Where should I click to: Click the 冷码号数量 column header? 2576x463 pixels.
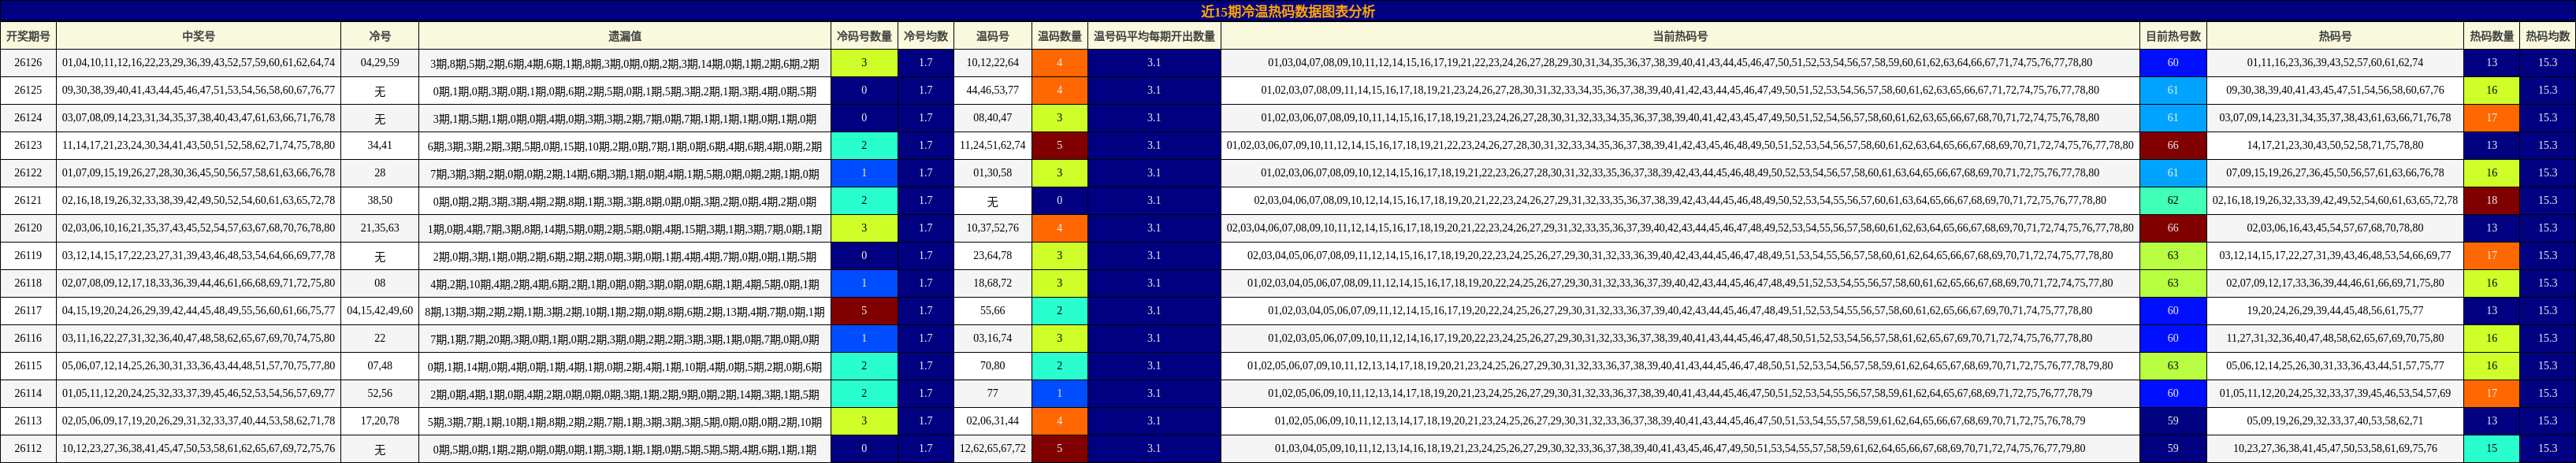[x=864, y=36]
